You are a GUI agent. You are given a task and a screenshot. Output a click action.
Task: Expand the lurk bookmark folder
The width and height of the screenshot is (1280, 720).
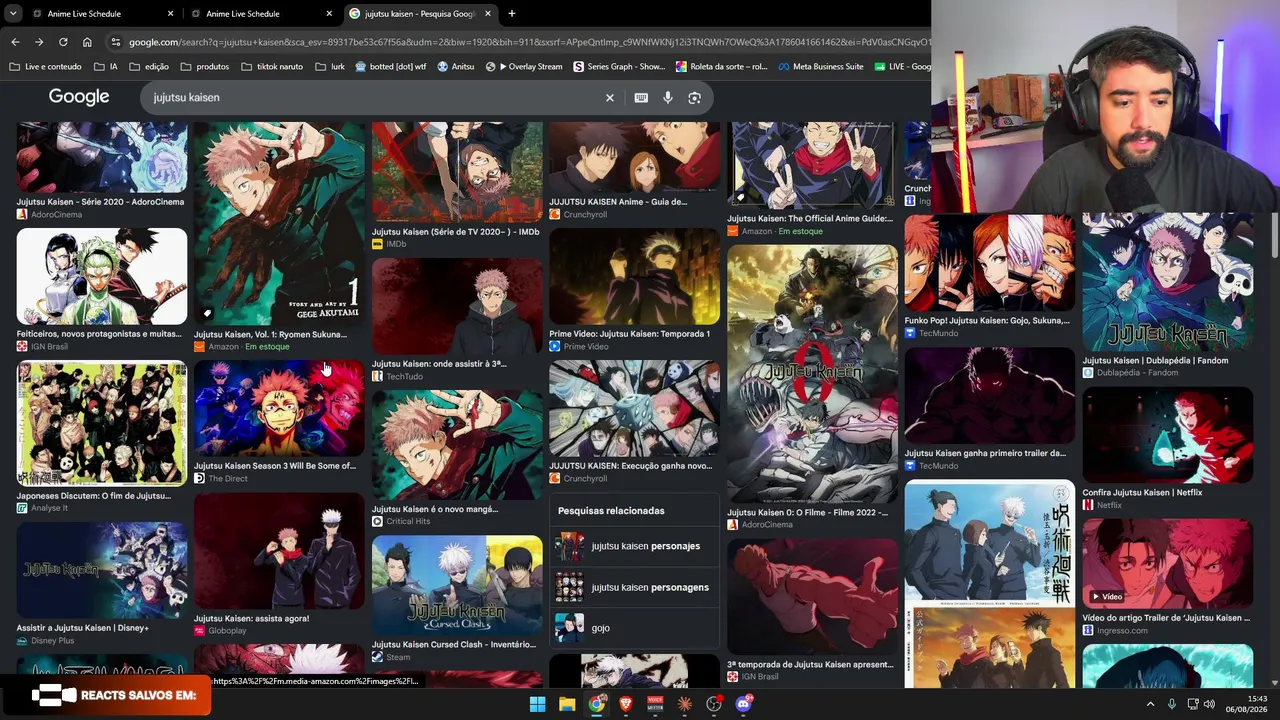click(330, 67)
